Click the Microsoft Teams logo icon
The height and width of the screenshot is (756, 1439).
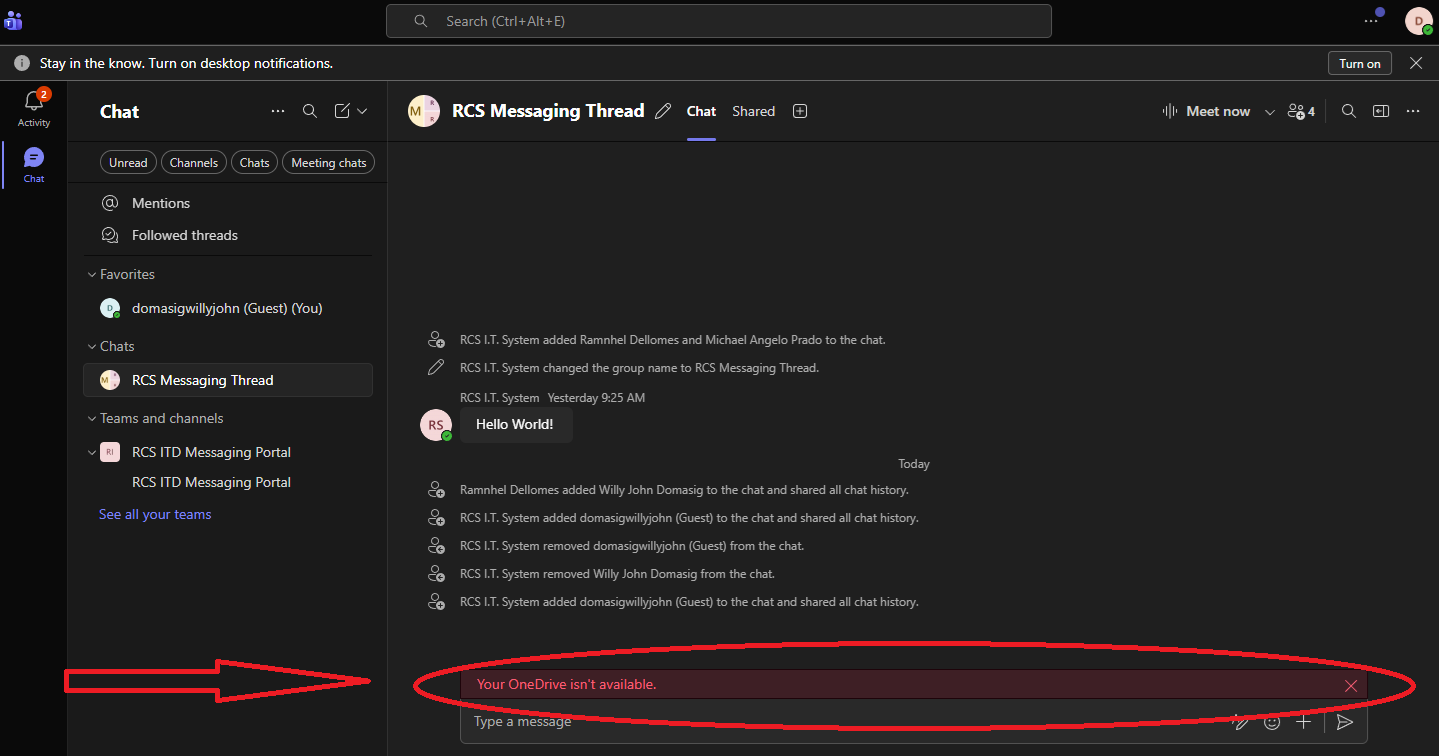point(13,20)
